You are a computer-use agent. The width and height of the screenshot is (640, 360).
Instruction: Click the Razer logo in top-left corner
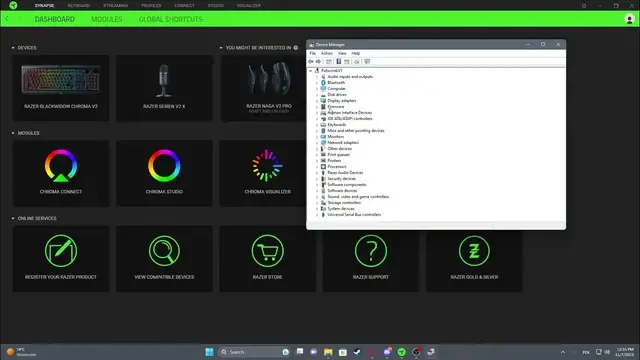click(x=13, y=5)
